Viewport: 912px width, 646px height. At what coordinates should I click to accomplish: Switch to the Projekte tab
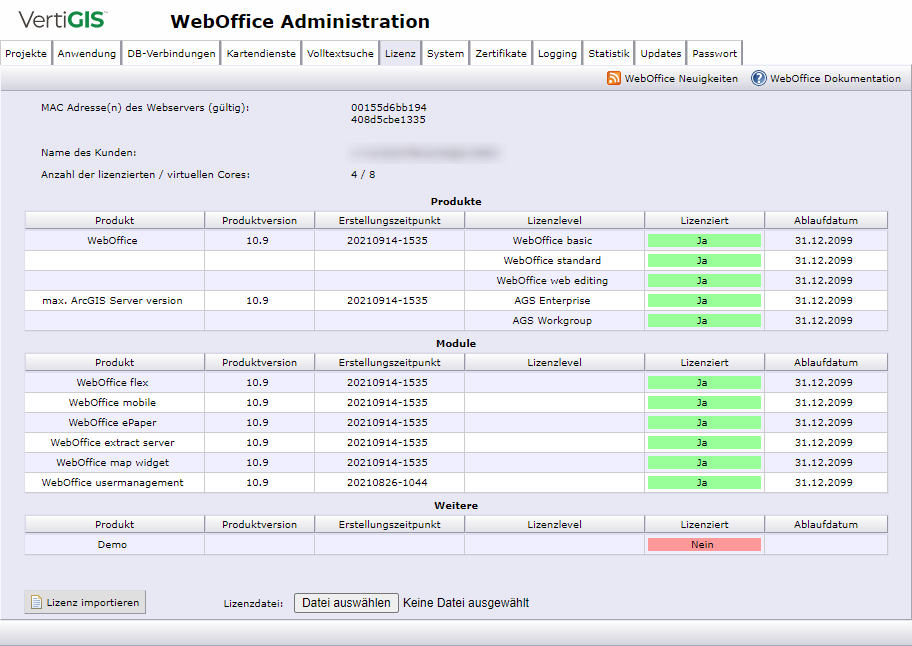(x=26, y=53)
